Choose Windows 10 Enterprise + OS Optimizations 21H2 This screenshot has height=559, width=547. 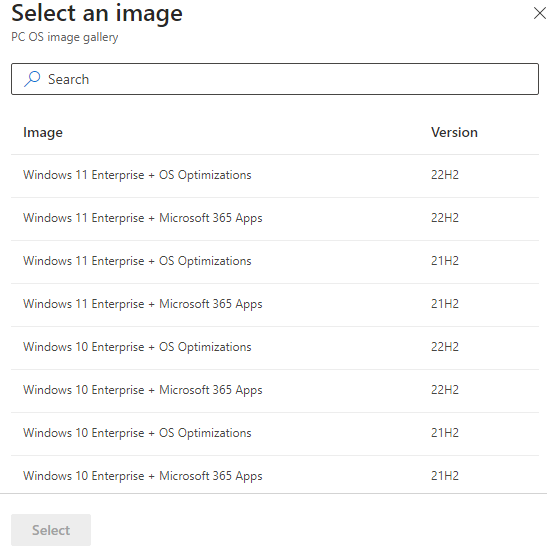[x=275, y=434]
